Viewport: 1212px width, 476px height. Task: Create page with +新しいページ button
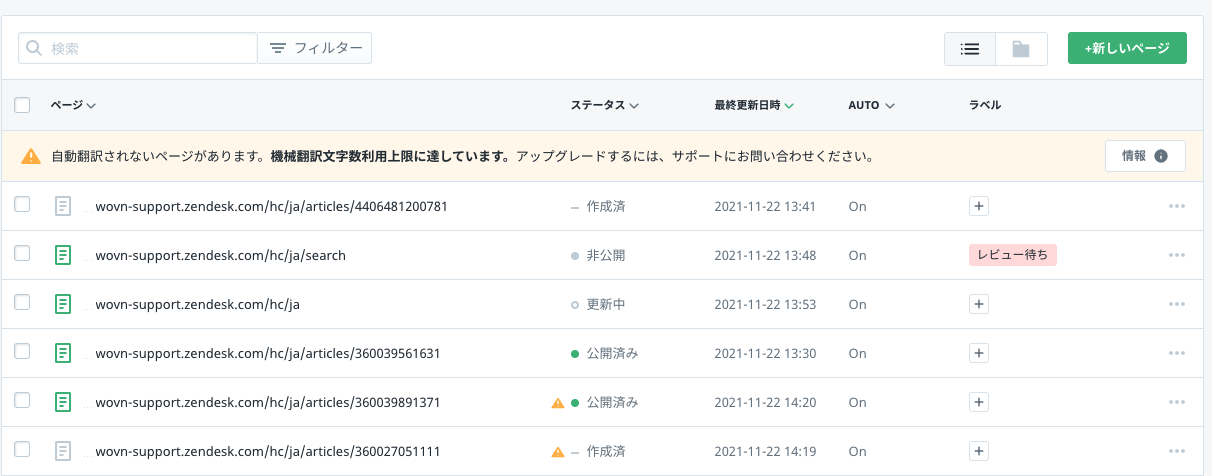tap(1127, 48)
